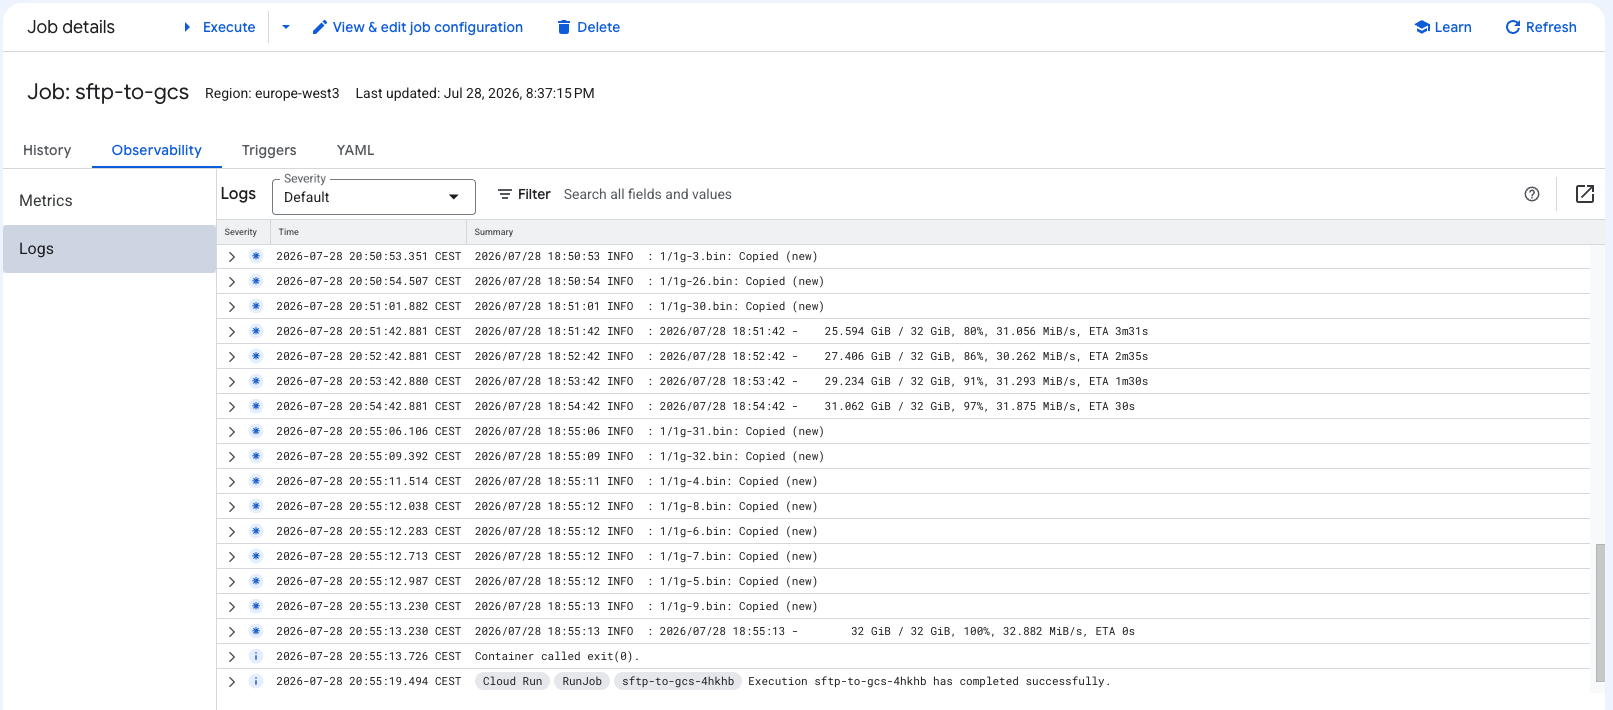Click the Filter lines icon

click(505, 194)
